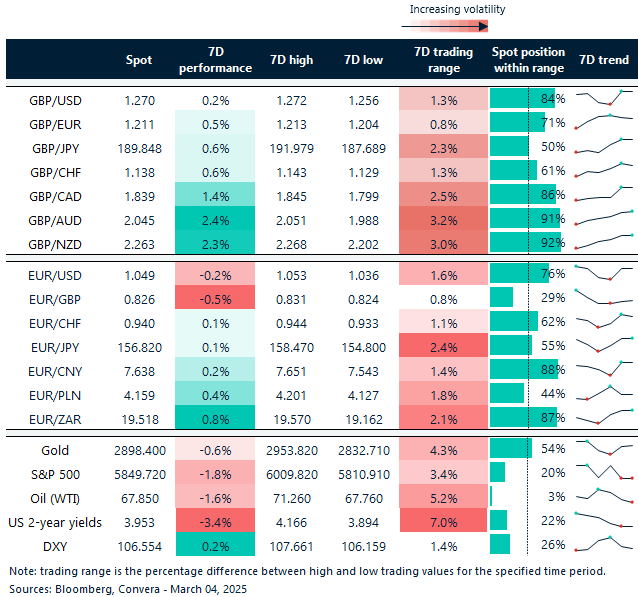This screenshot has width=638, height=597.
Task: Select the EUR/JPY row label
Action: click(x=55, y=348)
